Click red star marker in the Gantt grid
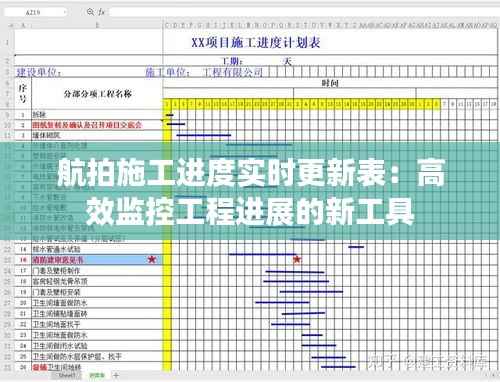This screenshot has height=382, width=500. tap(297, 259)
